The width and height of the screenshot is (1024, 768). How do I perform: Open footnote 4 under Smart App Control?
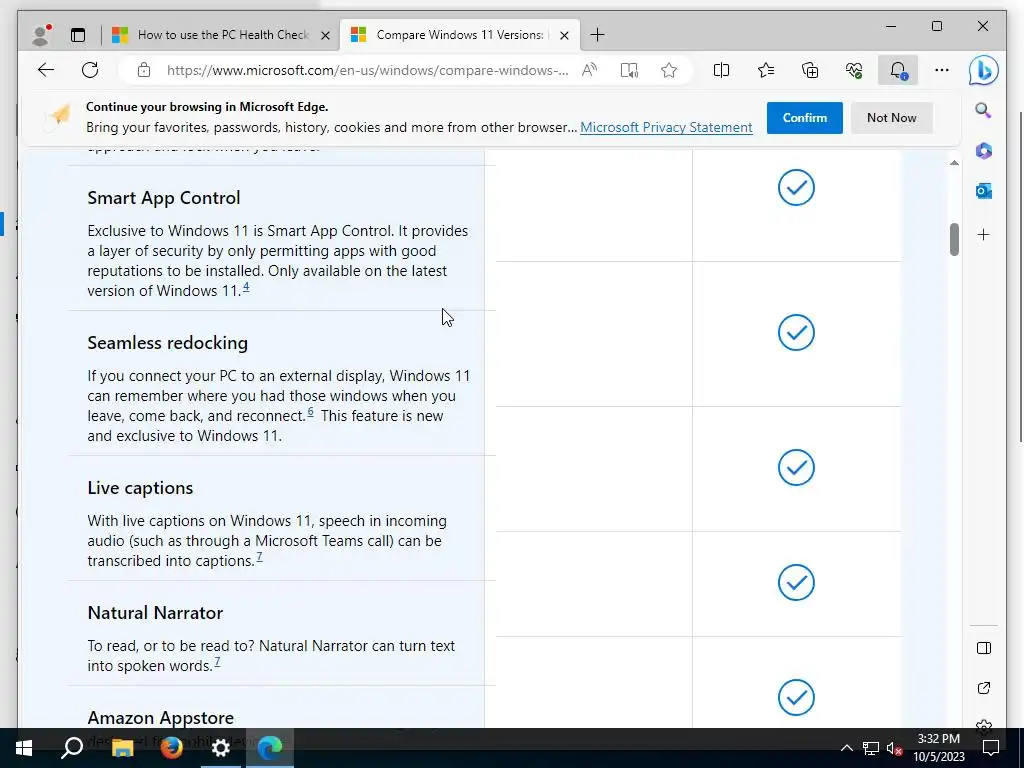[x=246, y=287]
